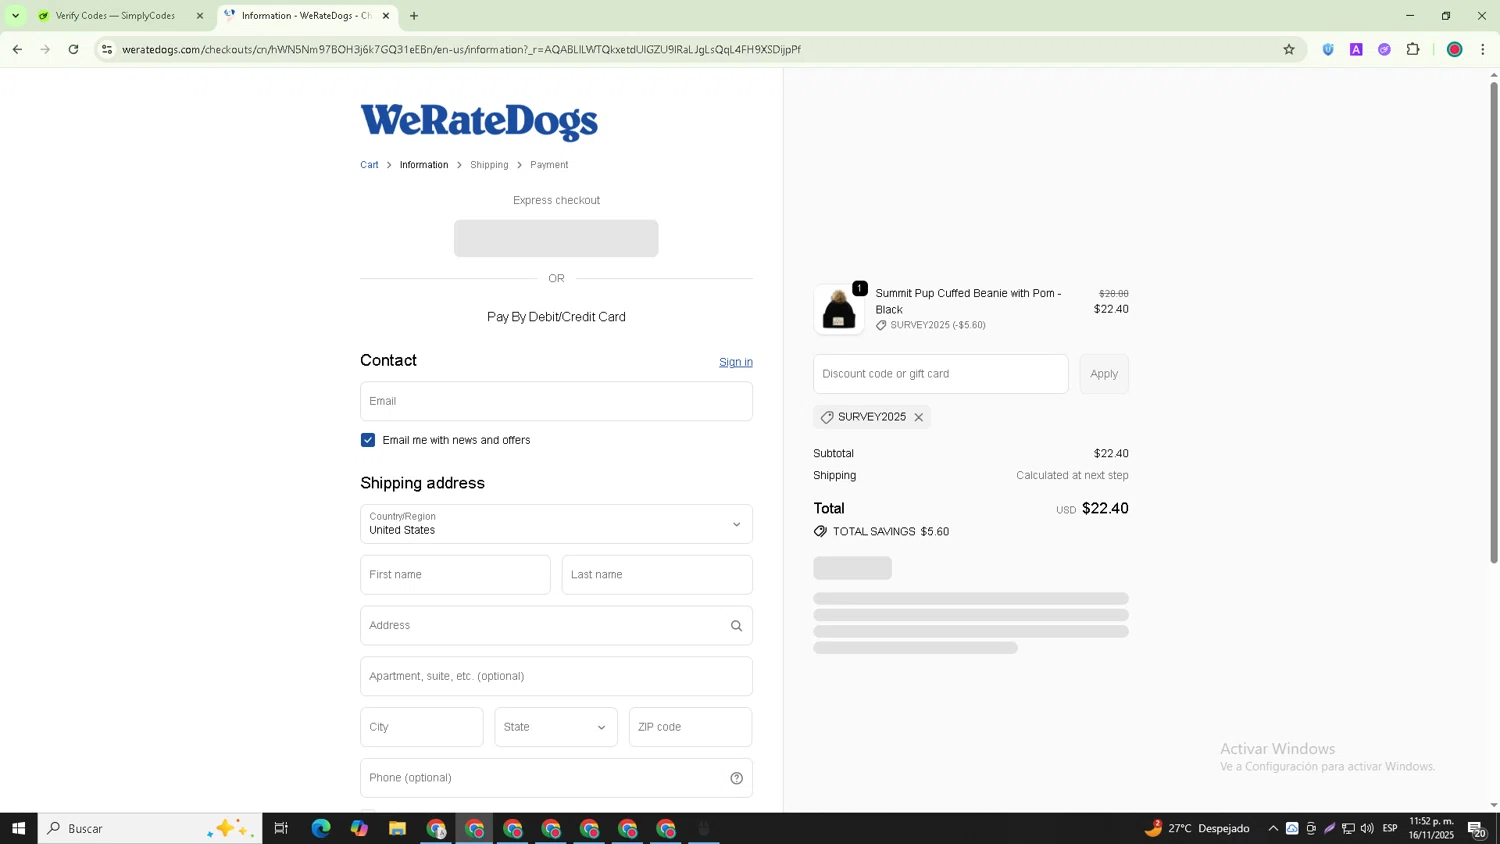Screen dimensions: 1500x844
Task: Click the Sign in link
Action: [736, 362]
